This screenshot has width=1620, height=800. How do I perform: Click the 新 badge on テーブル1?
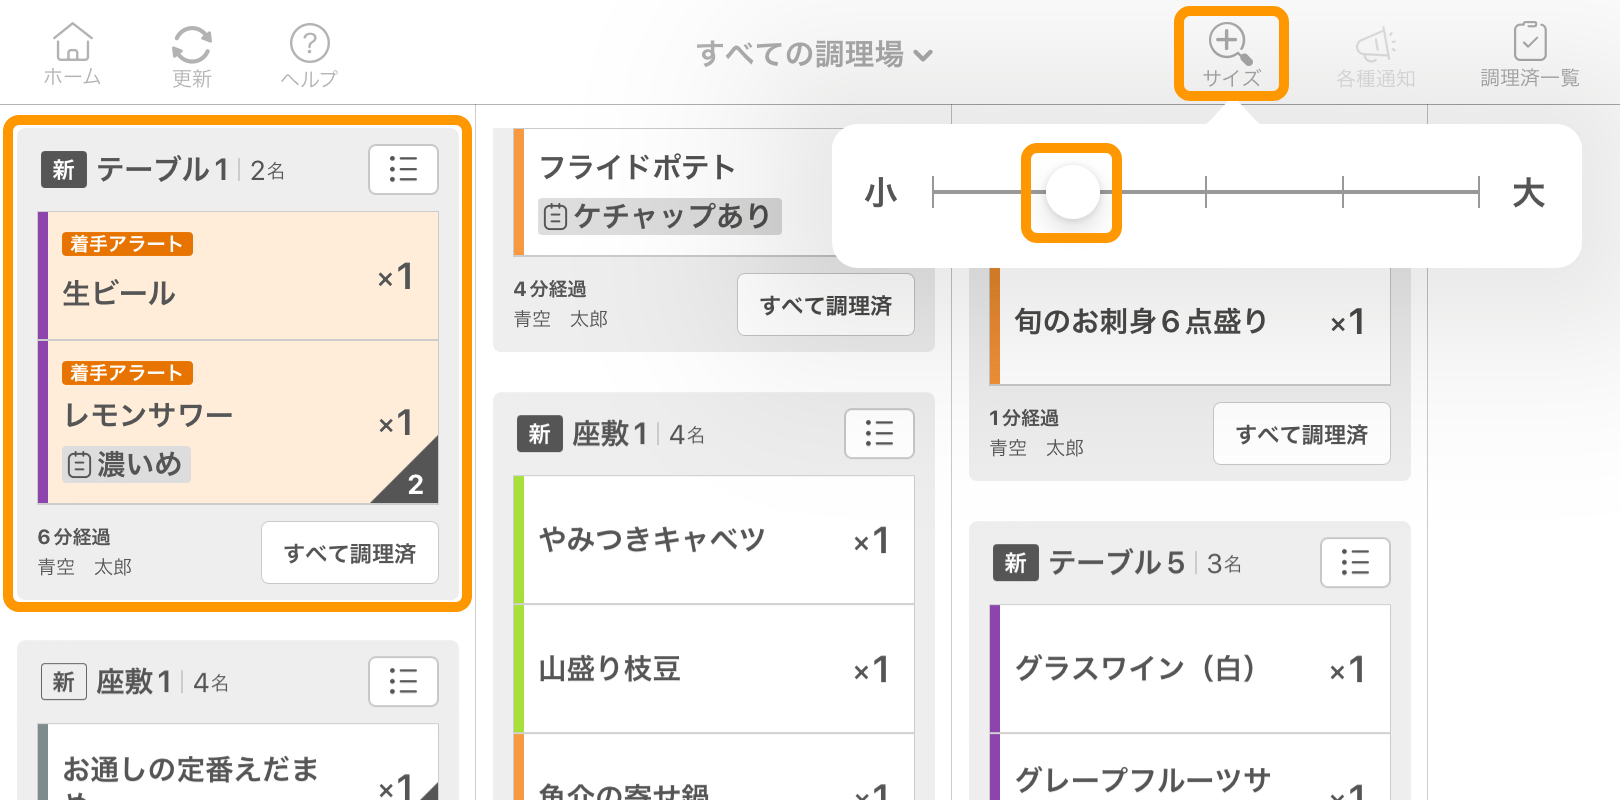[x=63, y=170]
